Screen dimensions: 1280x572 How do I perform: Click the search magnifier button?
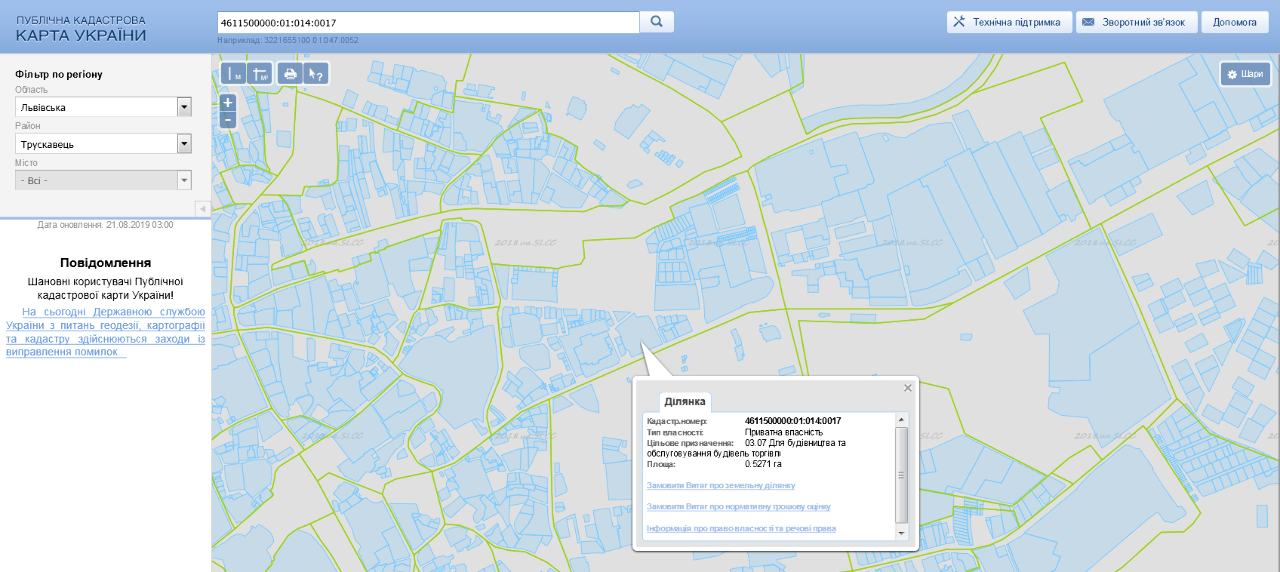point(657,22)
